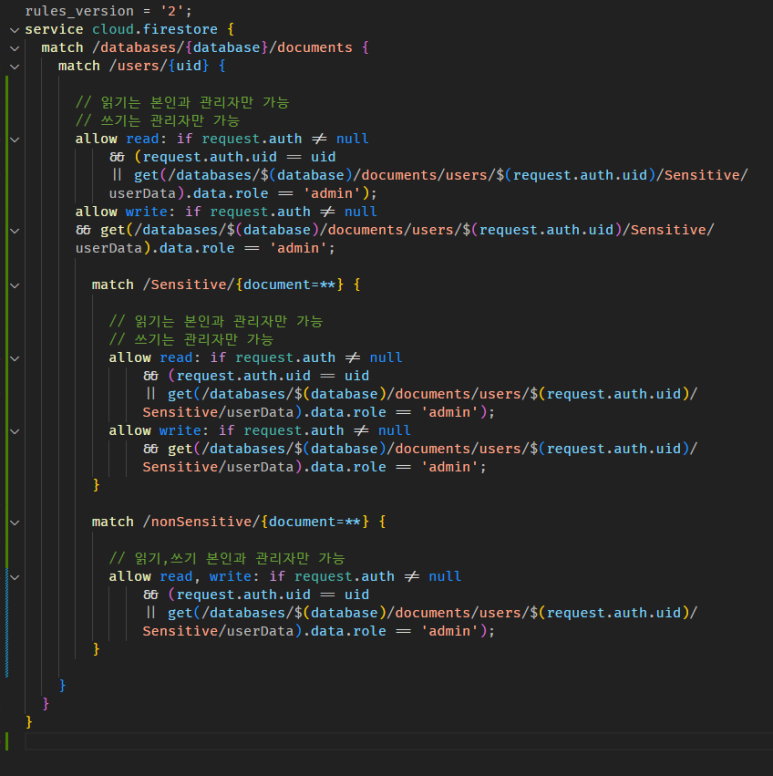Image resolution: width=773 pixels, height=776 pixels.
Task: Click /nonSensitive/ path in the match statement
Action: click(201, 522)
